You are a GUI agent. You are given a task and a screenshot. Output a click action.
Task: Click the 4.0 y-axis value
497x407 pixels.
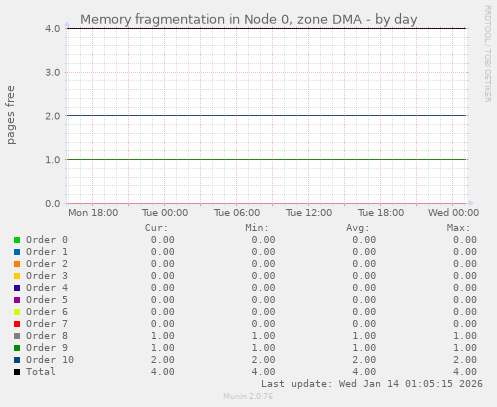tap(53, 29)
